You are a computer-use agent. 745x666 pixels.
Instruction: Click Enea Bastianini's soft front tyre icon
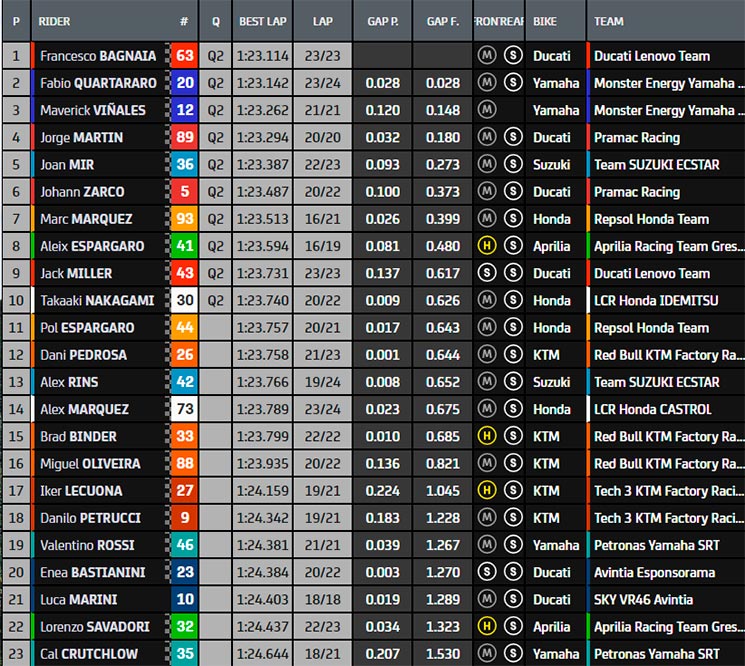(487, 572)
